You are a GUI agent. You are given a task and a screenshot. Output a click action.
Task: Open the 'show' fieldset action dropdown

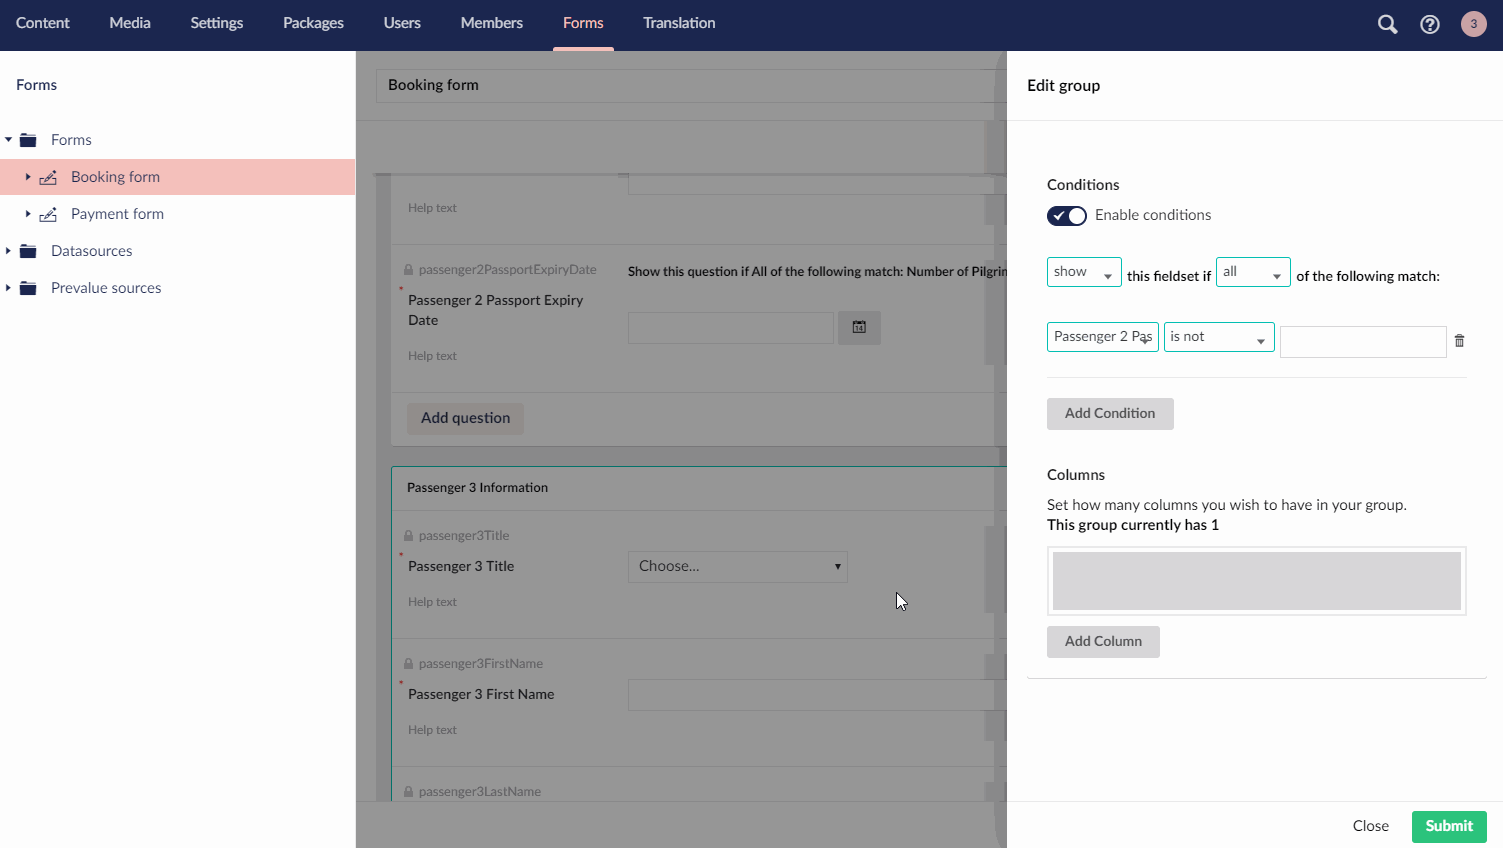tap(1083, 271)
